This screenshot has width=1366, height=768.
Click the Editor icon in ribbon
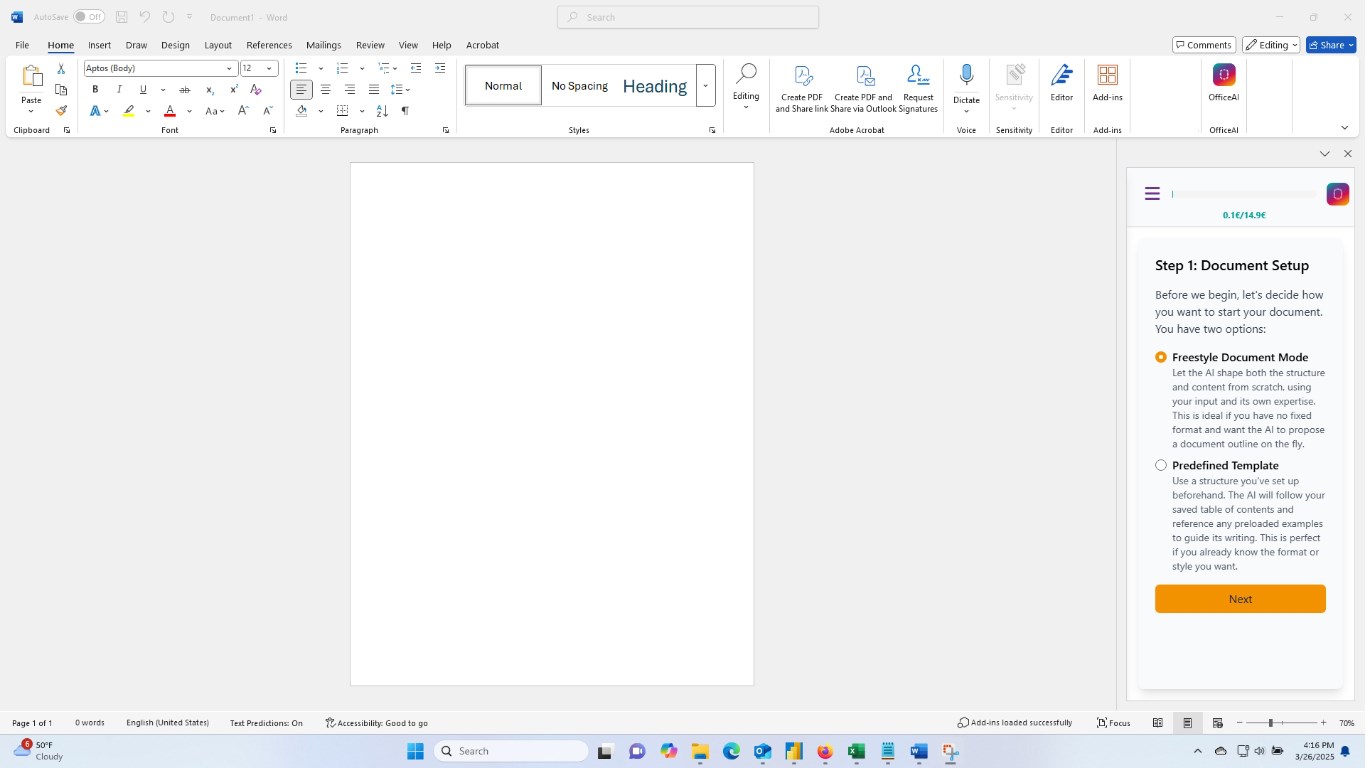[x=1061, y=76]
